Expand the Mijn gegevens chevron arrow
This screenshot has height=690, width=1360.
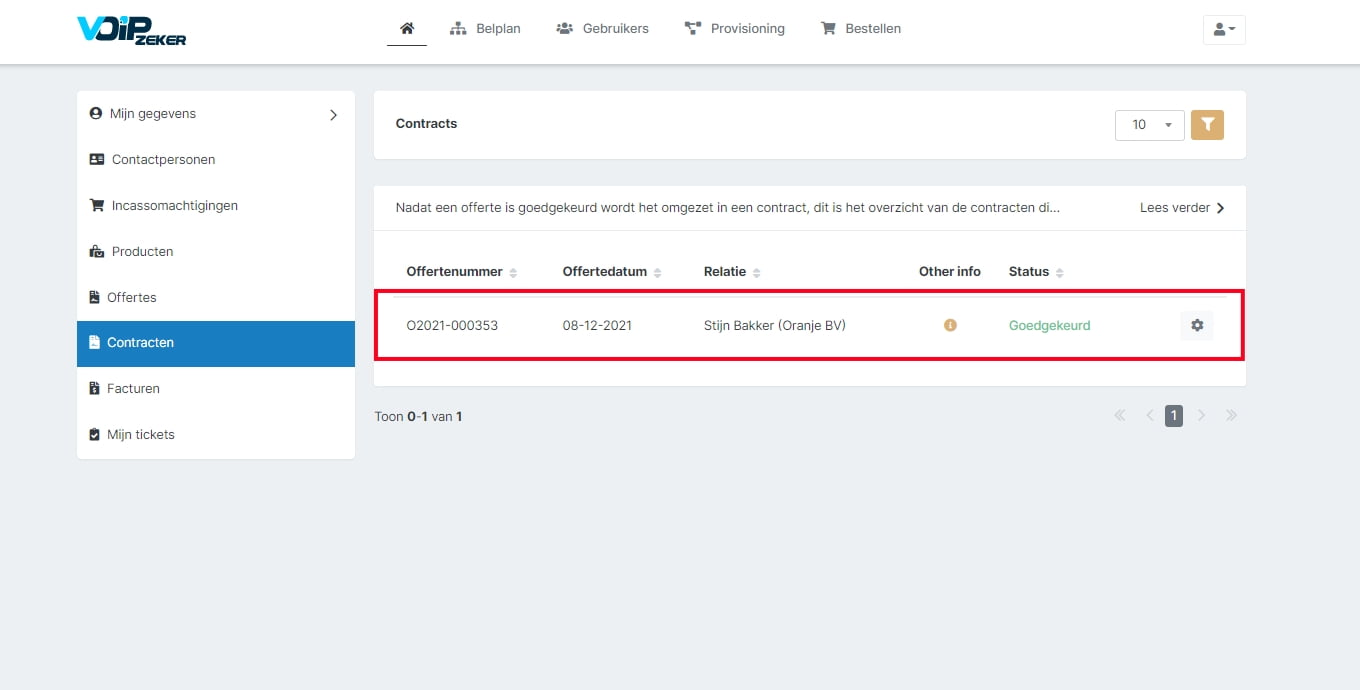[334, 115]
